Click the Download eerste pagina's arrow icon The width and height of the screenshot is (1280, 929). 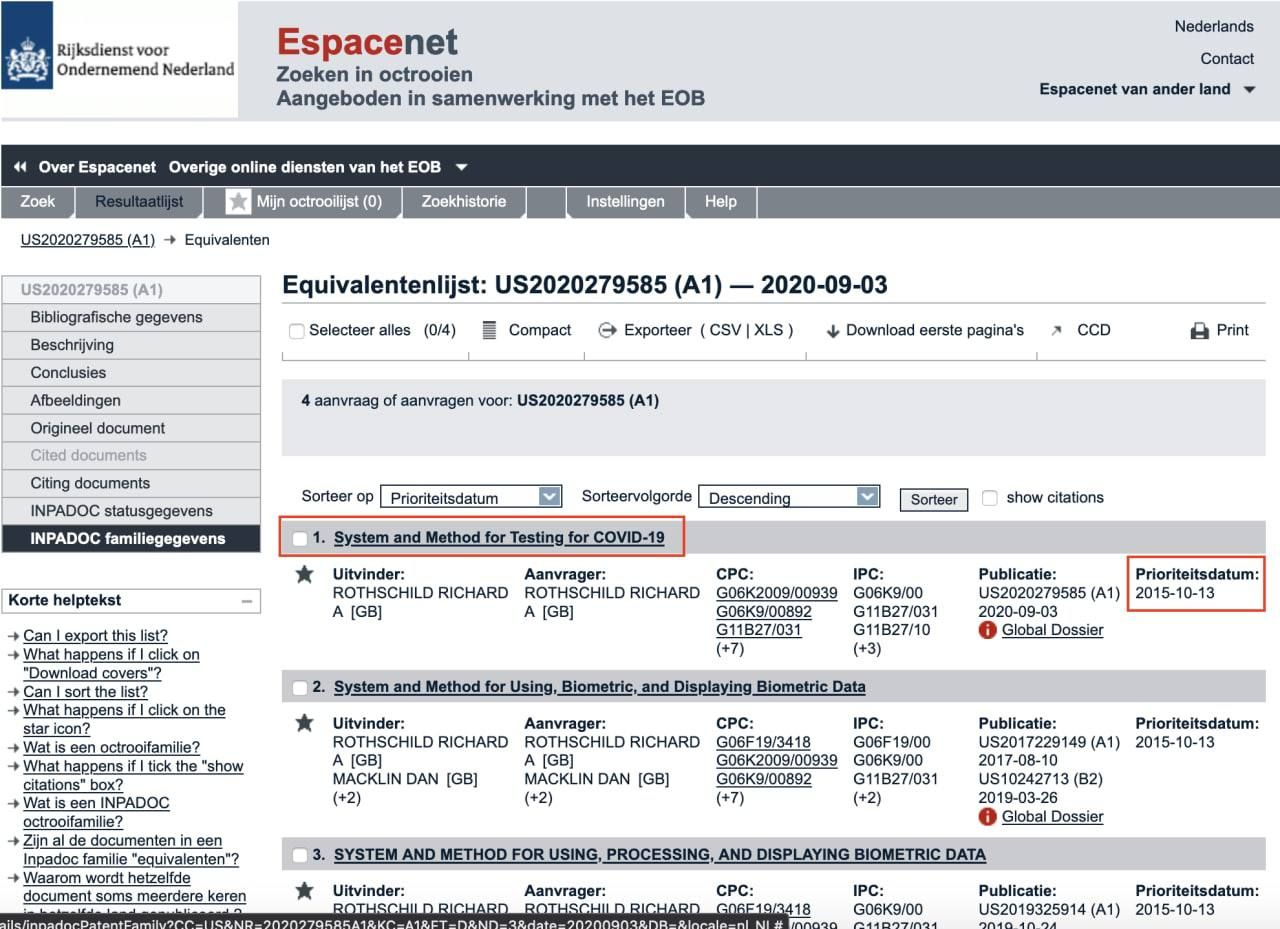pyautogui.click(x=832, y=331)
